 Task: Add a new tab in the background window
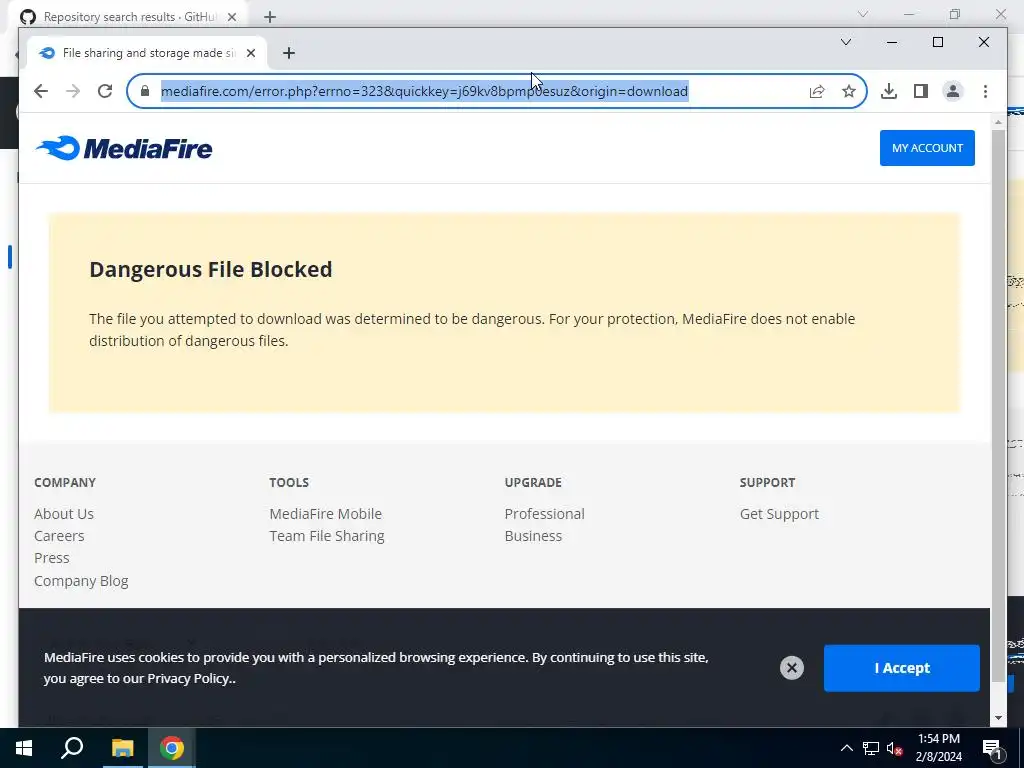tap(270, 17)
